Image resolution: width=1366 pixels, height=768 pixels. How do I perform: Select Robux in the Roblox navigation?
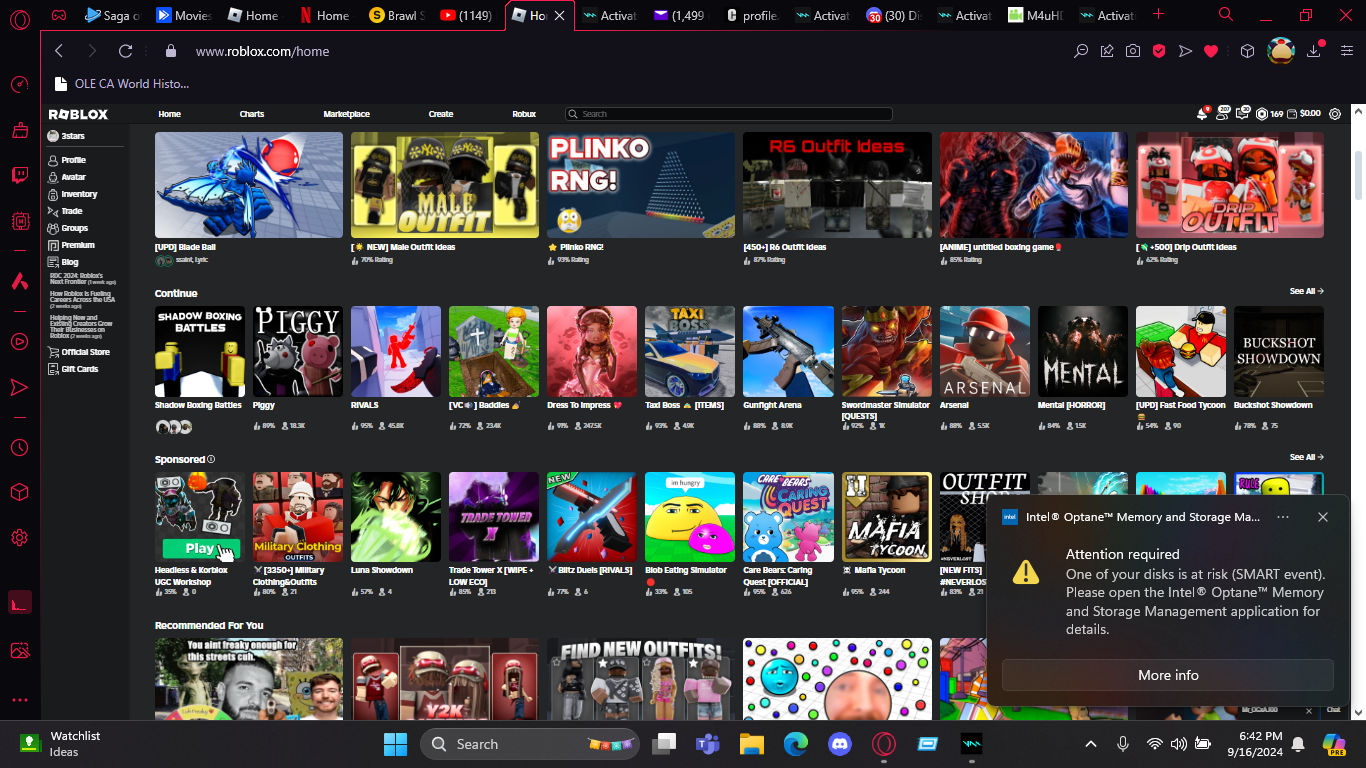524,114
